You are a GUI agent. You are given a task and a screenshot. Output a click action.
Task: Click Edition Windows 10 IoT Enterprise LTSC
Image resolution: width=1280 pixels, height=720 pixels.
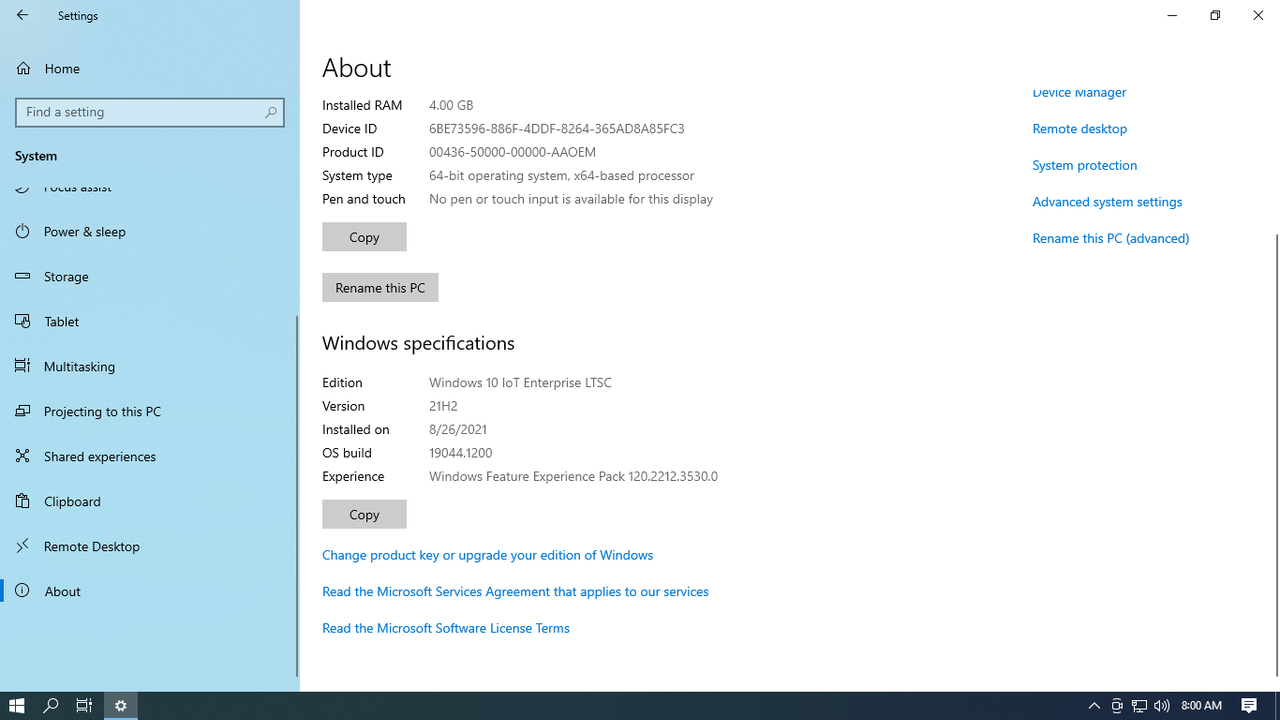click(520, 383)
